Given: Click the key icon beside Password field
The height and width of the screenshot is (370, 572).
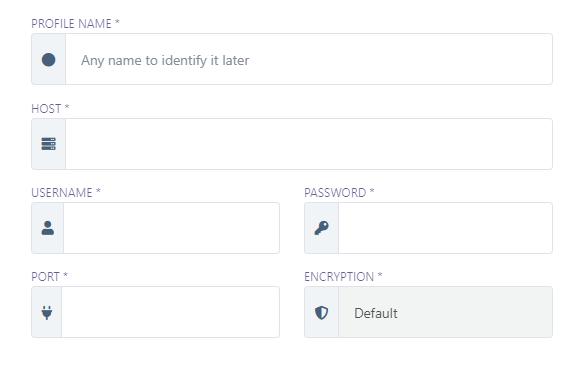Looking at the screenshot, I should (321, 228).
